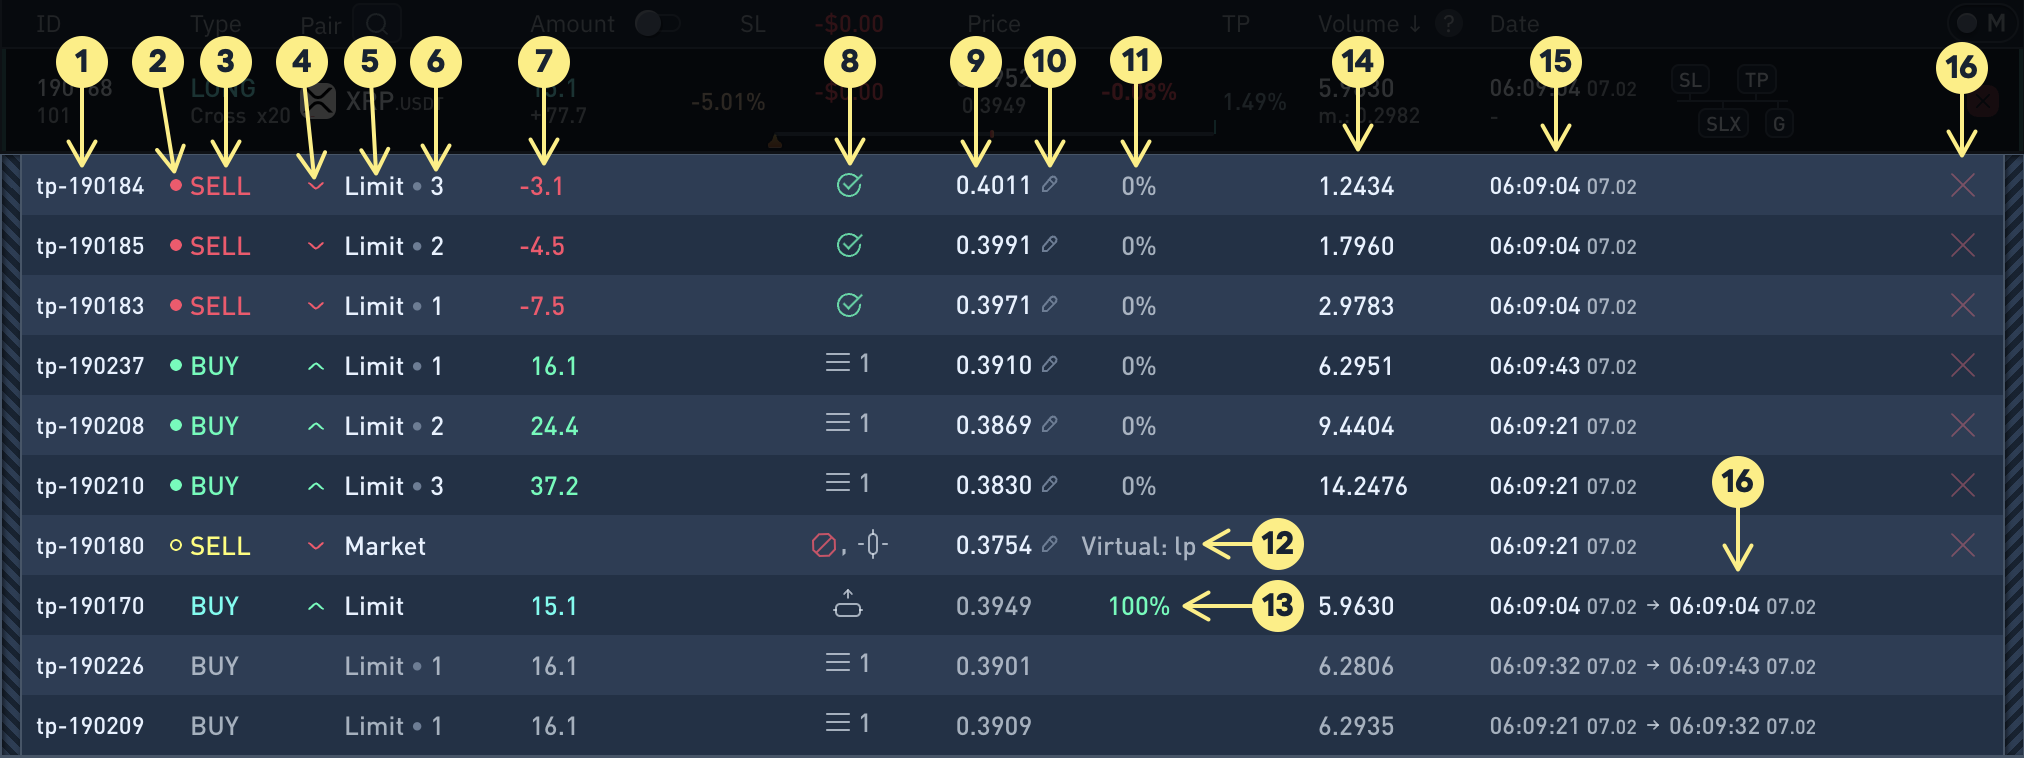Image resolution: width=2024 pixels, height=758 pixels.
Task: Click the pencil icon next to price 0.4011
Action: pos(1049,184)
